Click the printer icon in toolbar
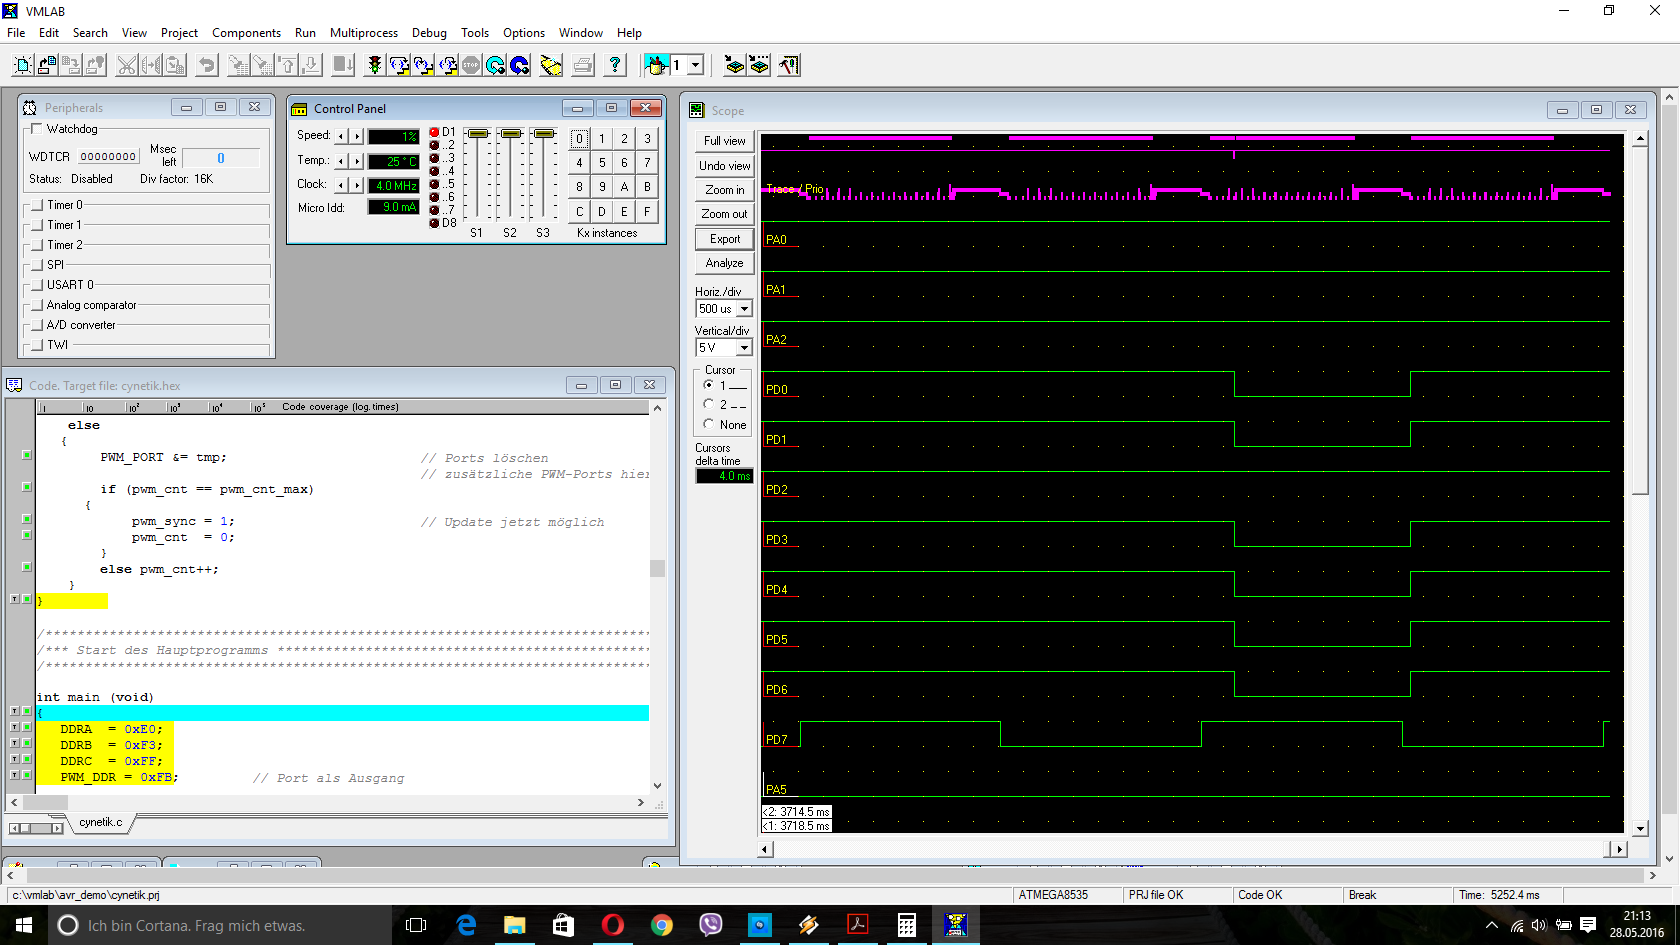This screenshot has height=945, width=1680. tap(583, 65)
